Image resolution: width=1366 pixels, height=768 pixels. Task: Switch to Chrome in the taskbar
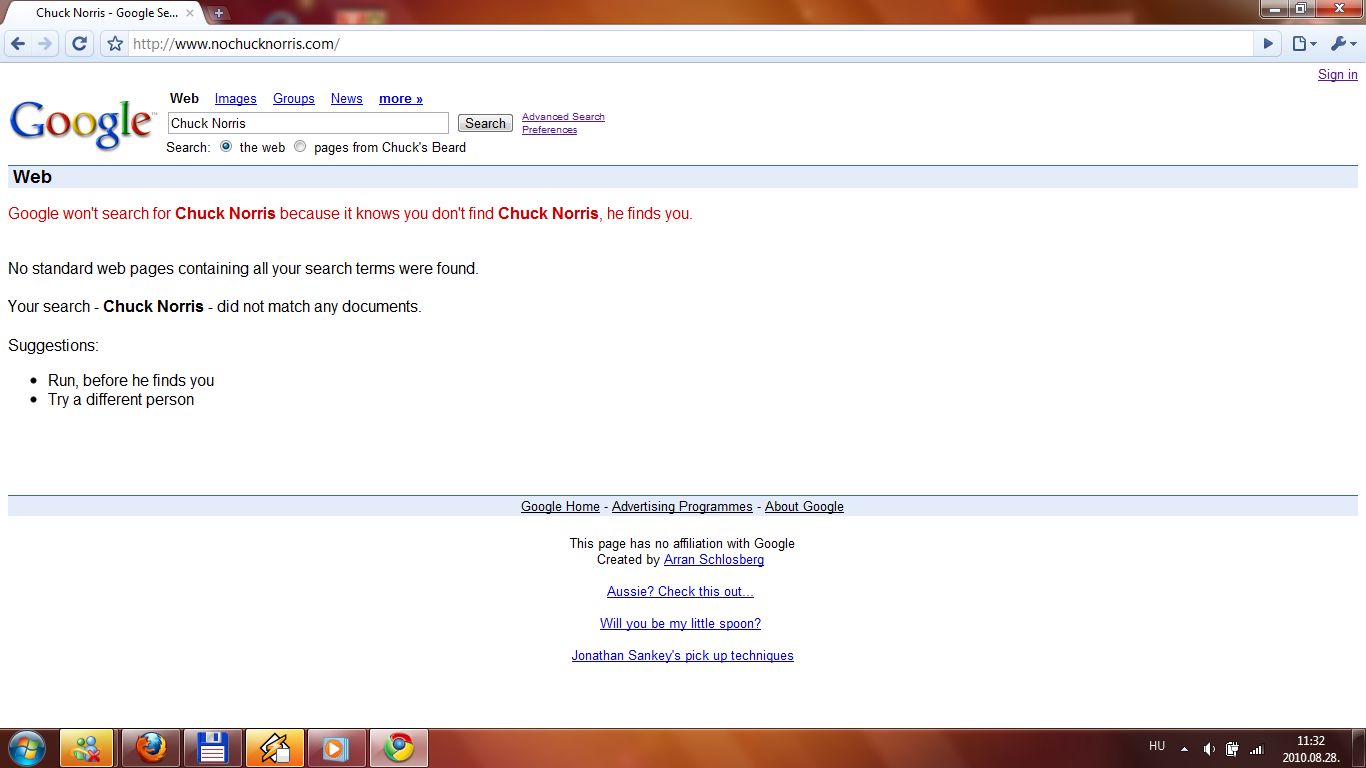tap(399, 748)
